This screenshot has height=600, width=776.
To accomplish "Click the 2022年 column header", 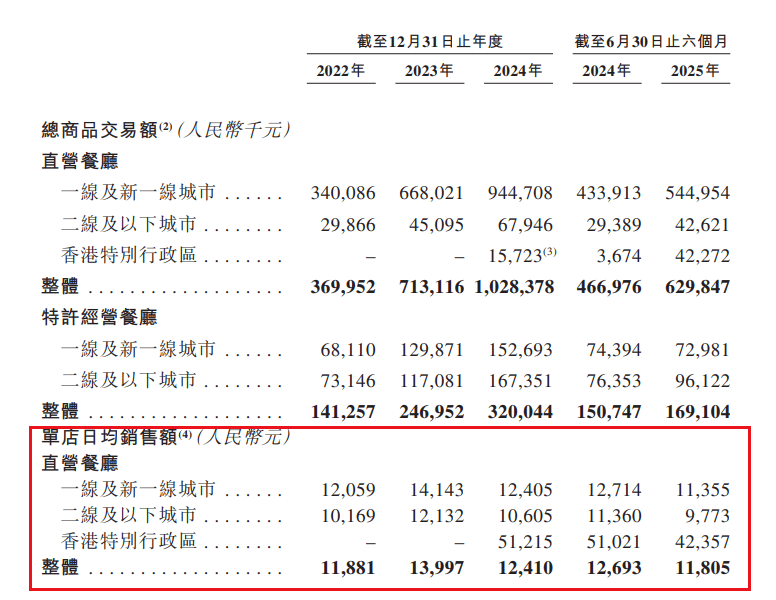I will tap(341, 71).
